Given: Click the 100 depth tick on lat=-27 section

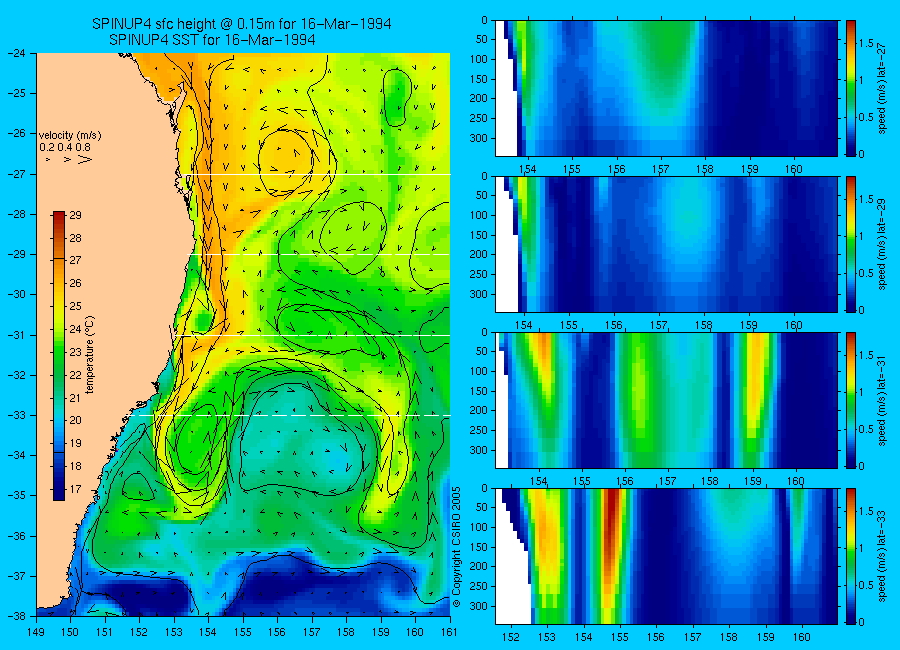Looking at the screenshot, I should tap(479, 59).
